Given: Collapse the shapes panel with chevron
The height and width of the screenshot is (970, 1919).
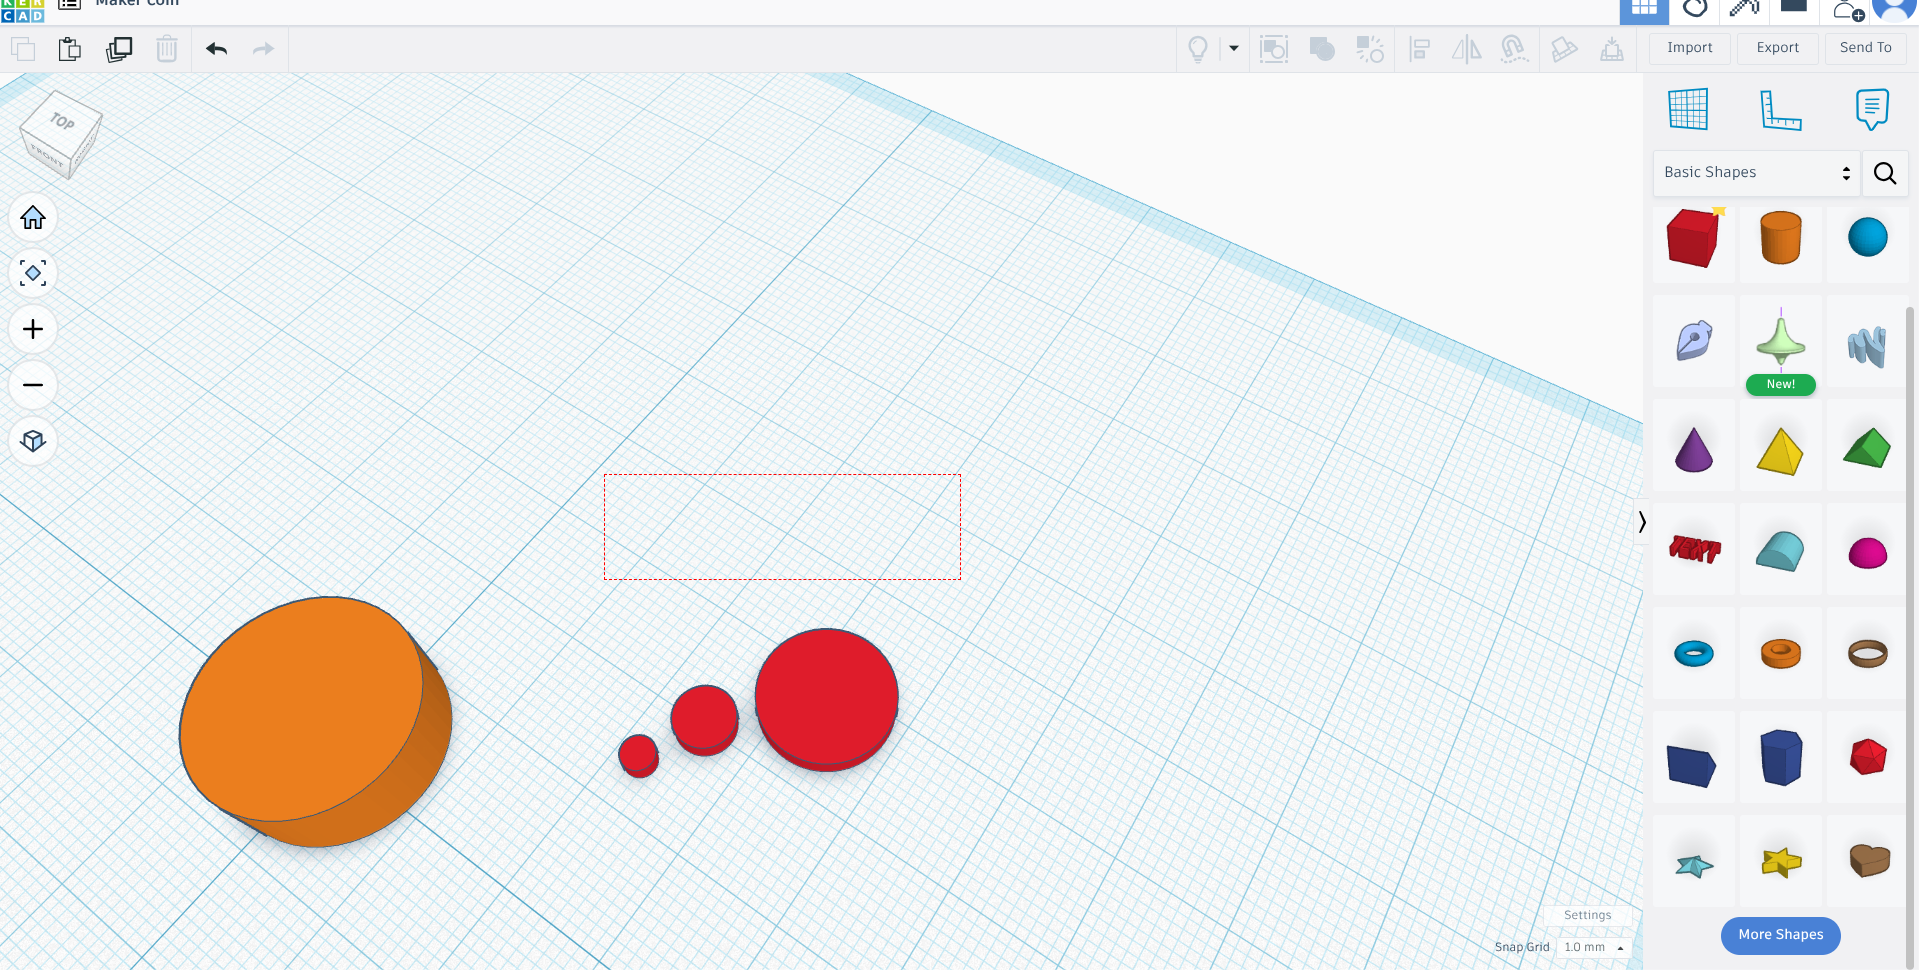Looking at the screenshot, I should [x=1641, y=521].
